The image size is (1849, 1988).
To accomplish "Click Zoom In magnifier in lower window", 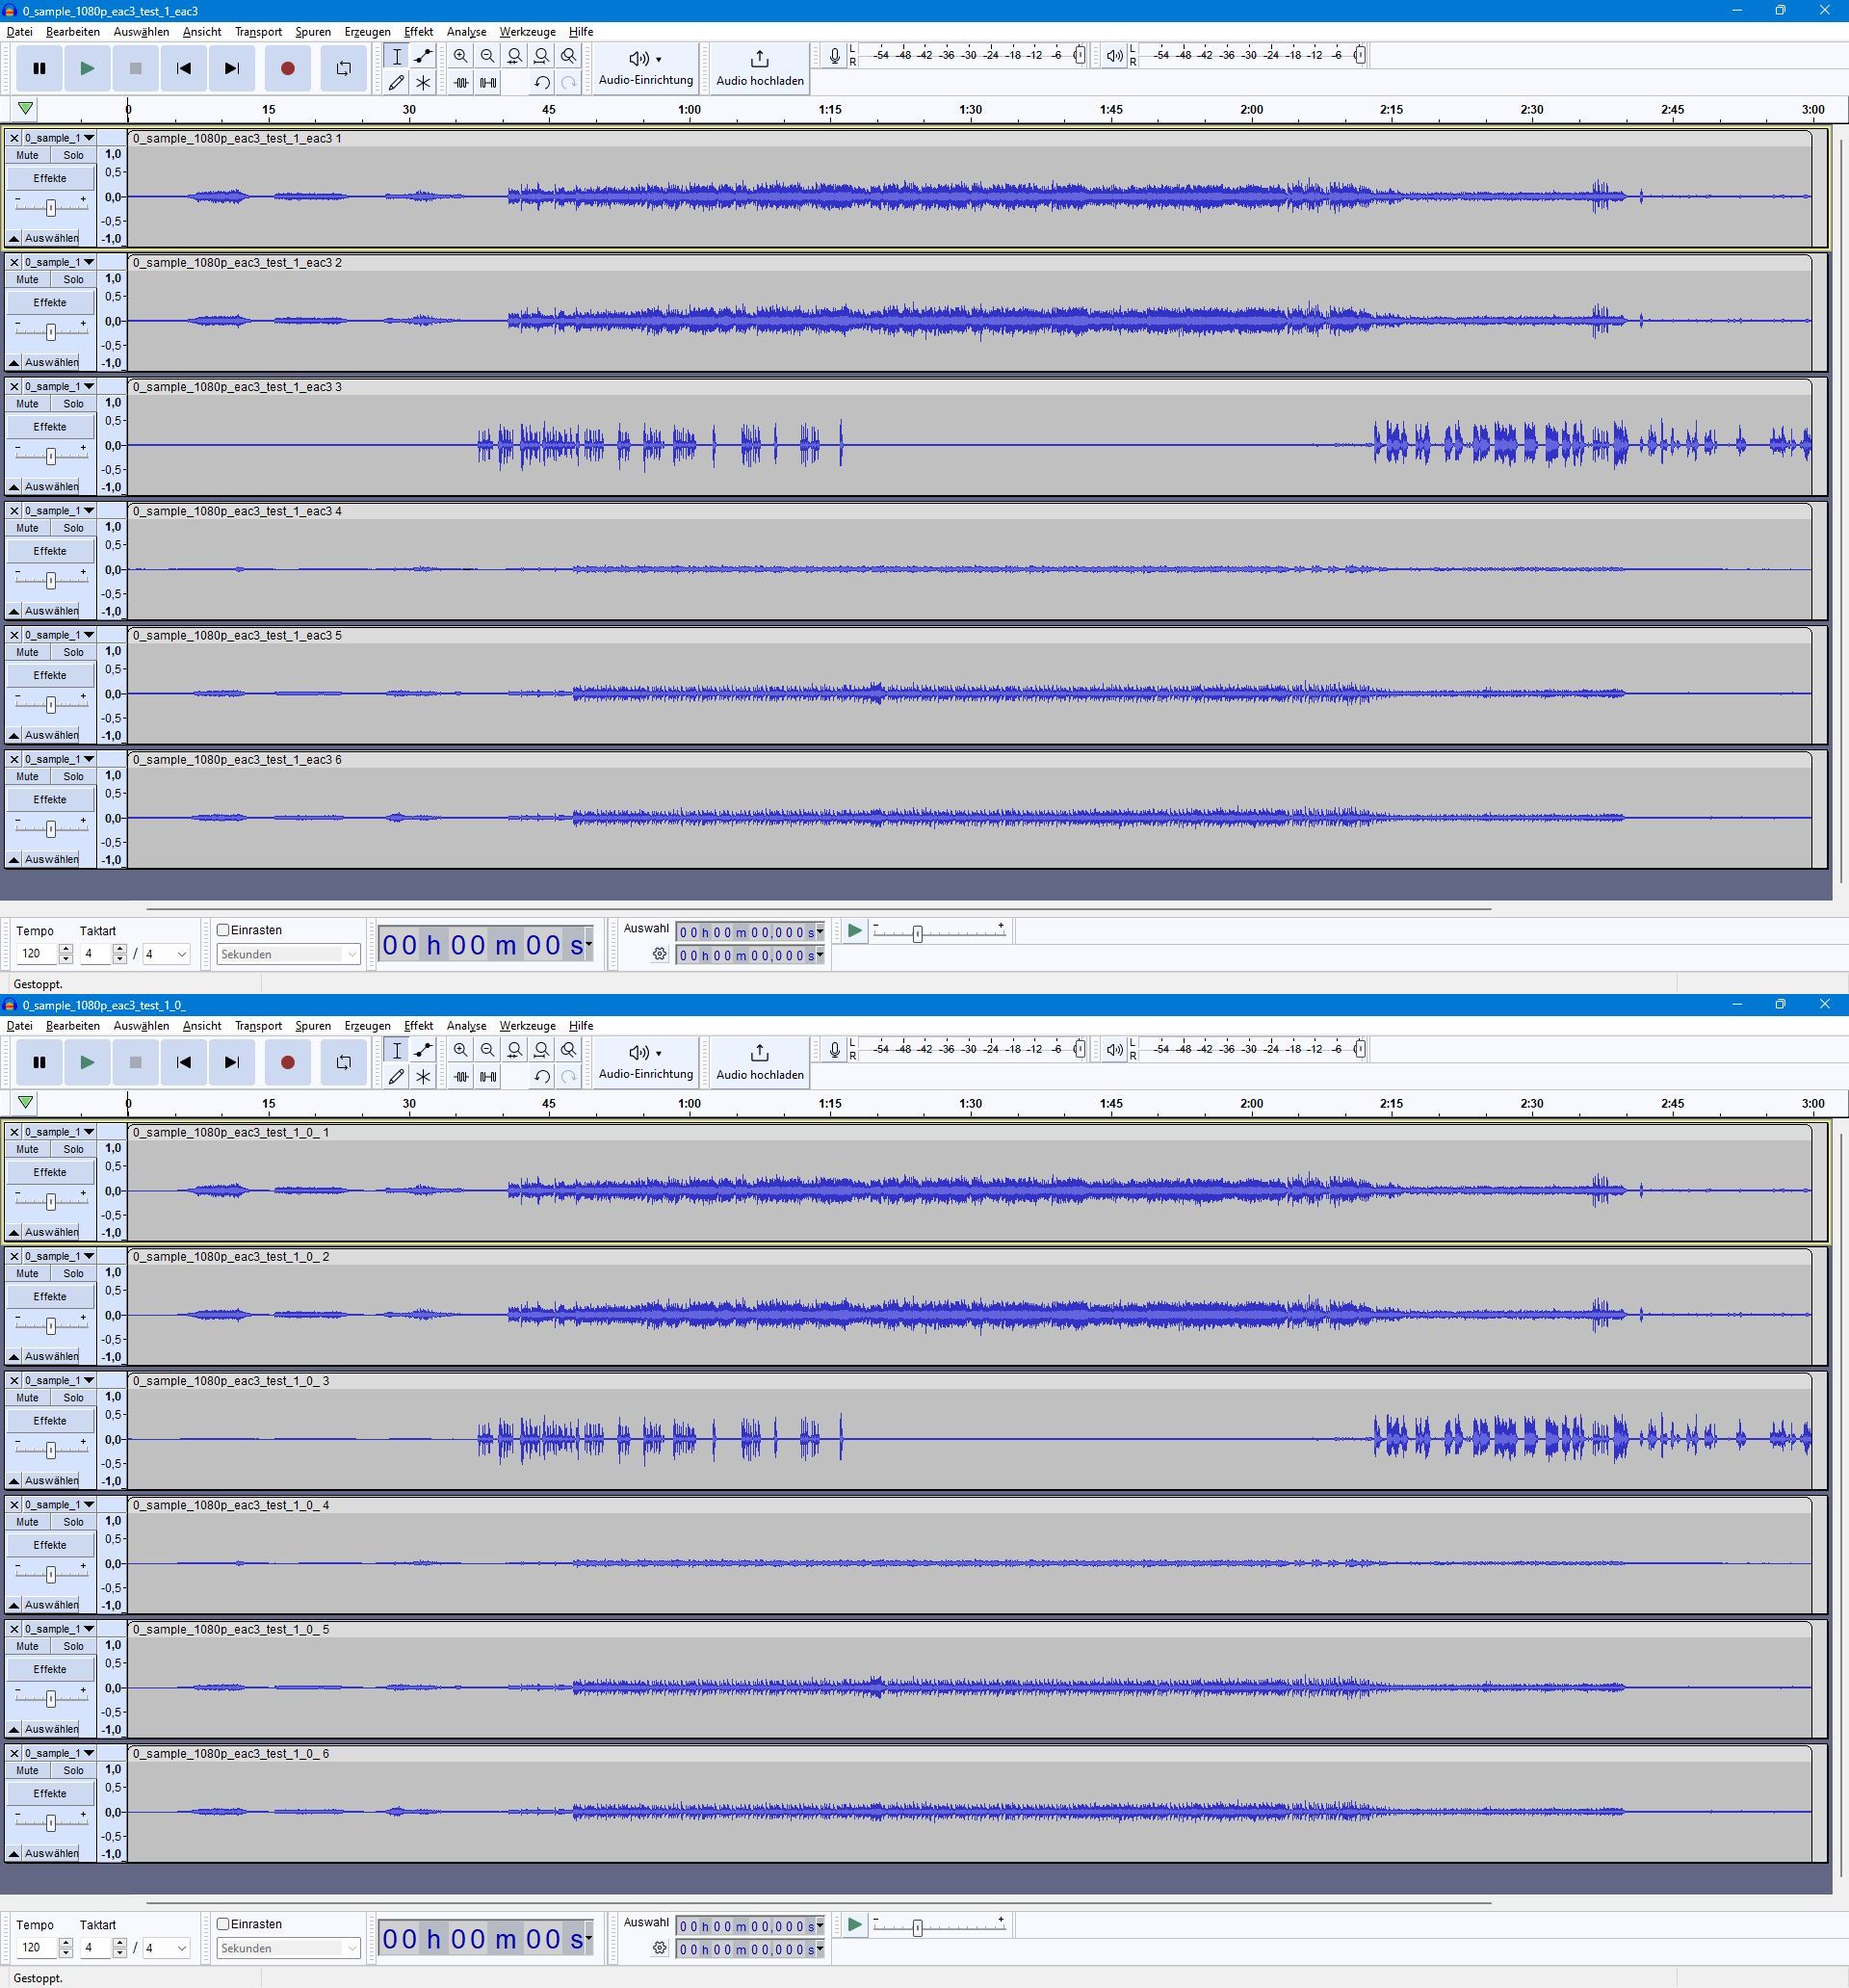I will coord(460,1050).
